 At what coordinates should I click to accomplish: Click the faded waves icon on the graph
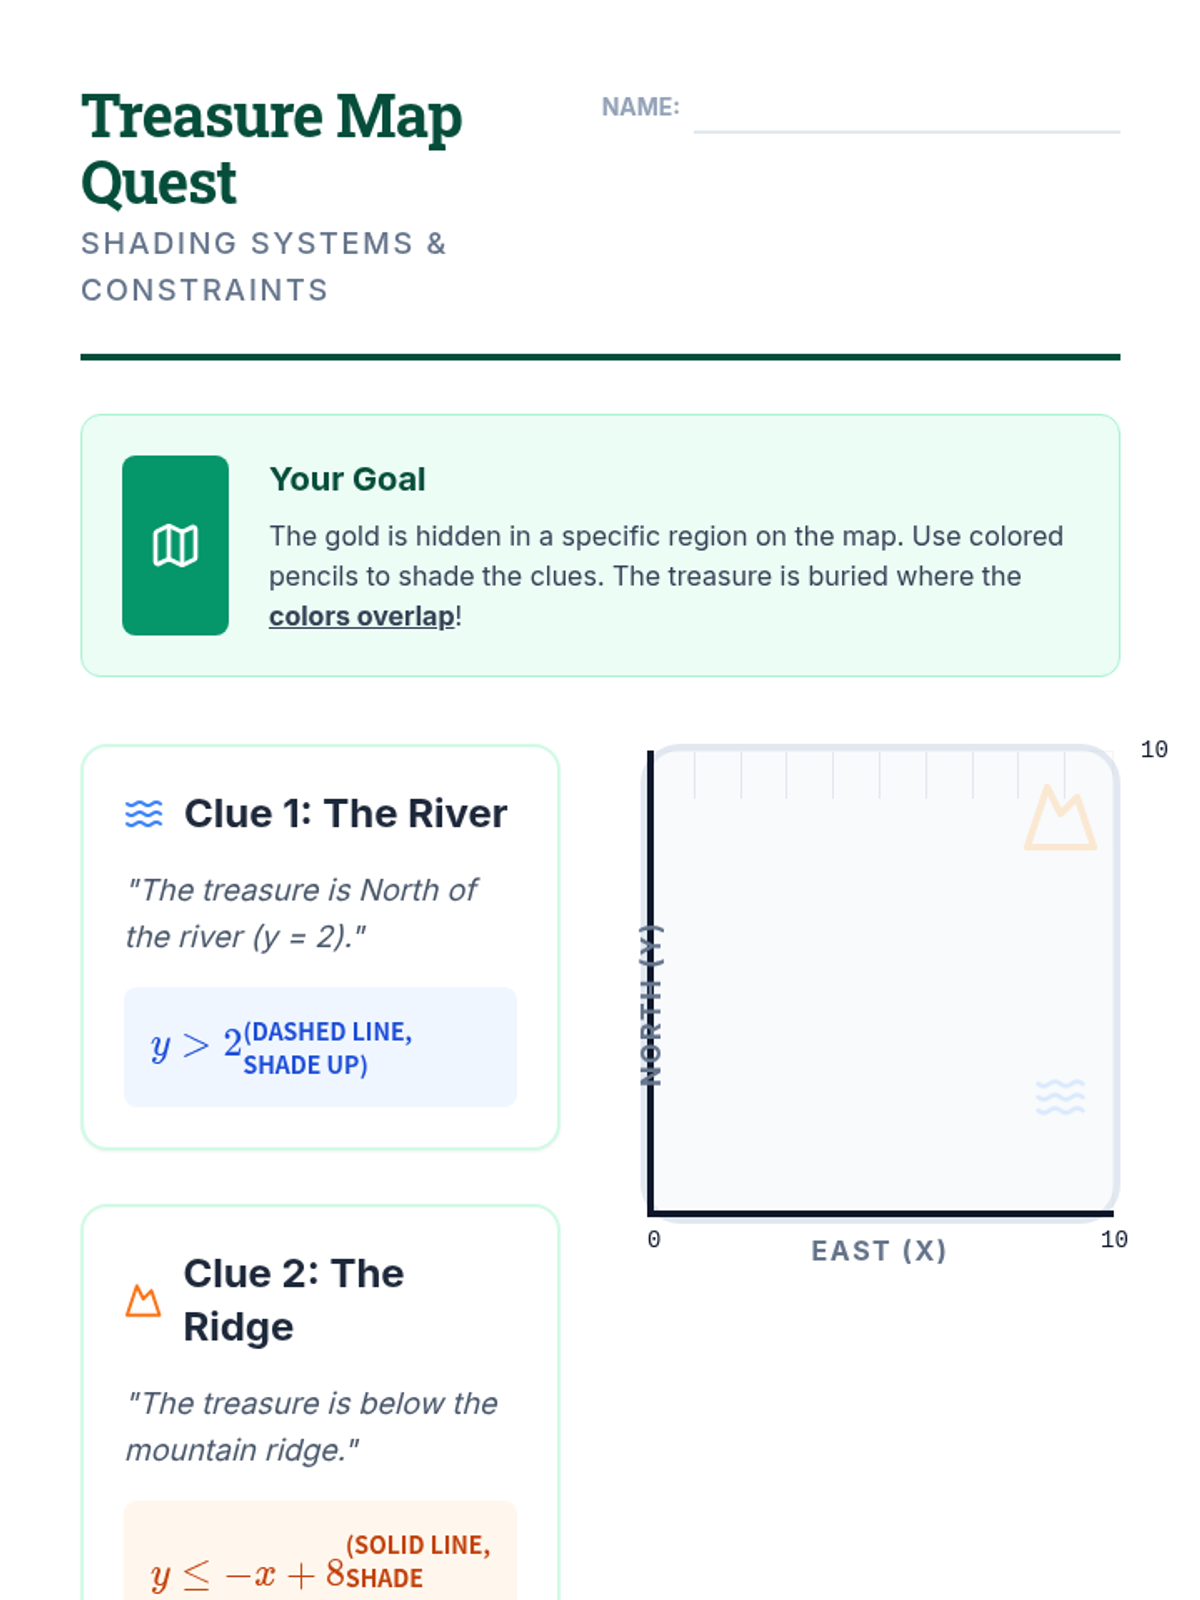1060,1097
